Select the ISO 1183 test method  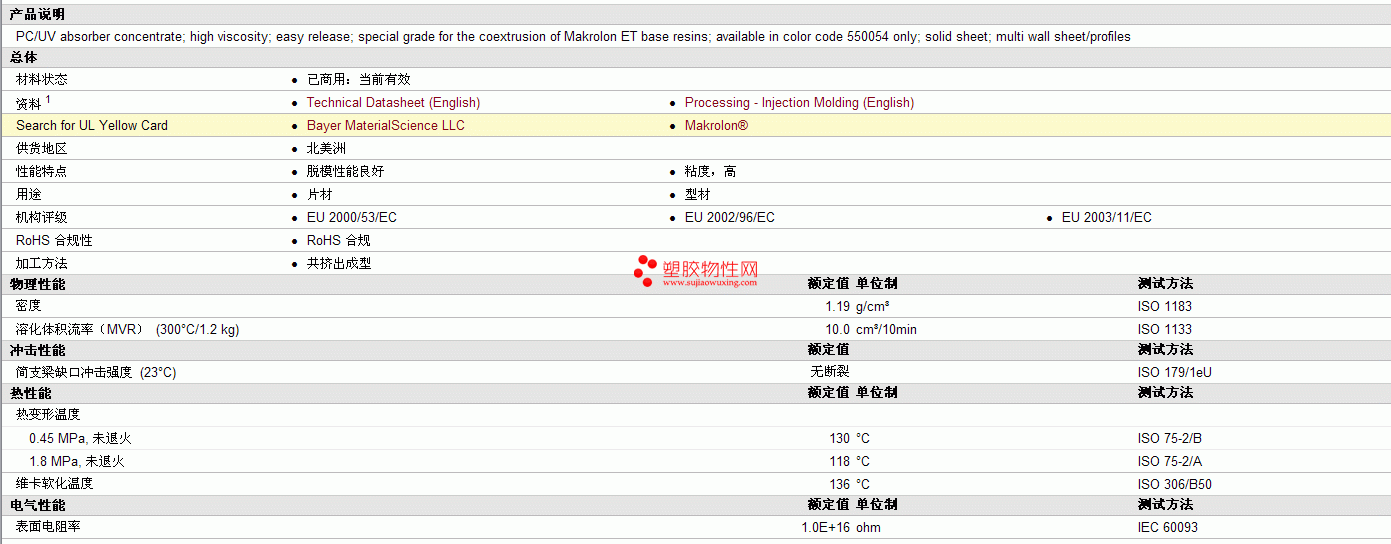pyautogui.click(x=1165, y=306)
